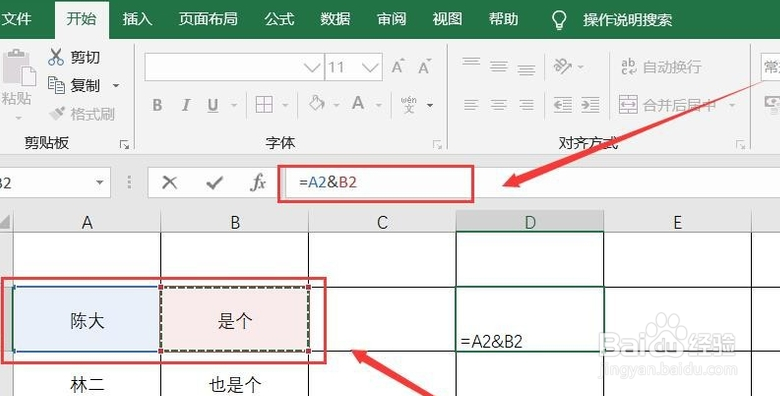
Task: Switch to the Insert (插入) tab
Action: click(x=137, y=19)
